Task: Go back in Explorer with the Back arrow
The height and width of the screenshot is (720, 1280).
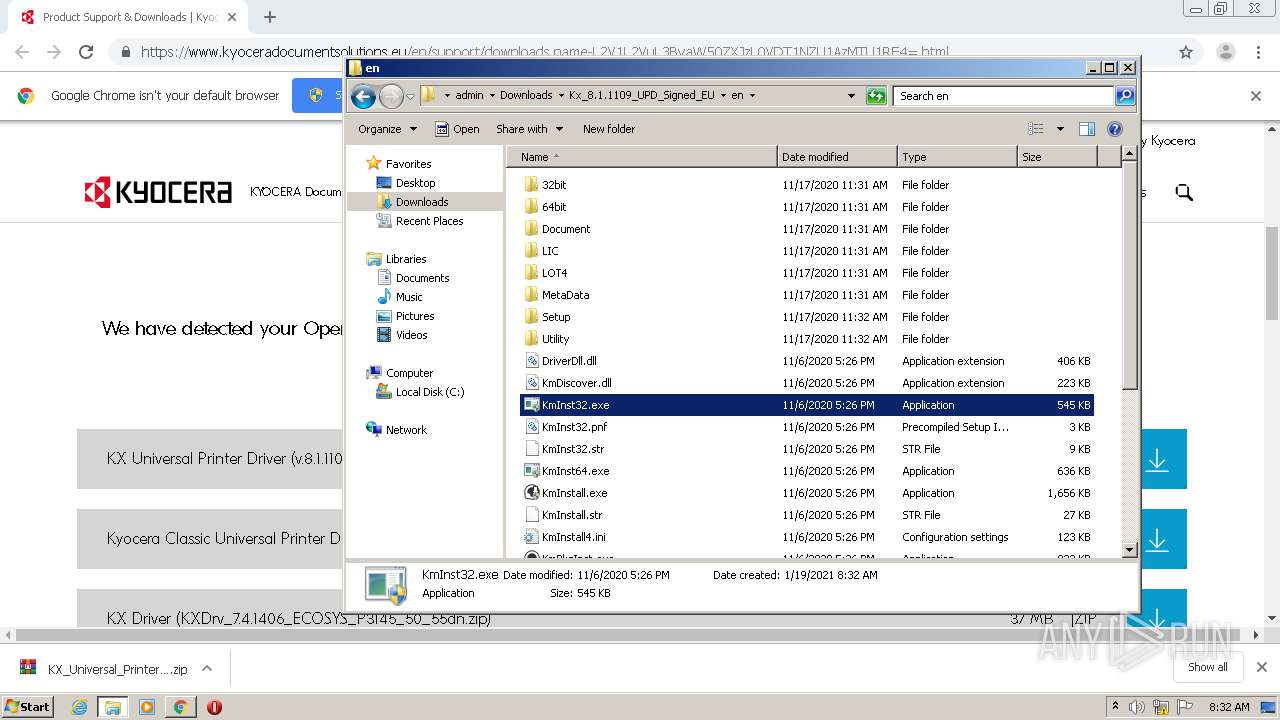Action: pyautogui.click(x=363, y=96)
